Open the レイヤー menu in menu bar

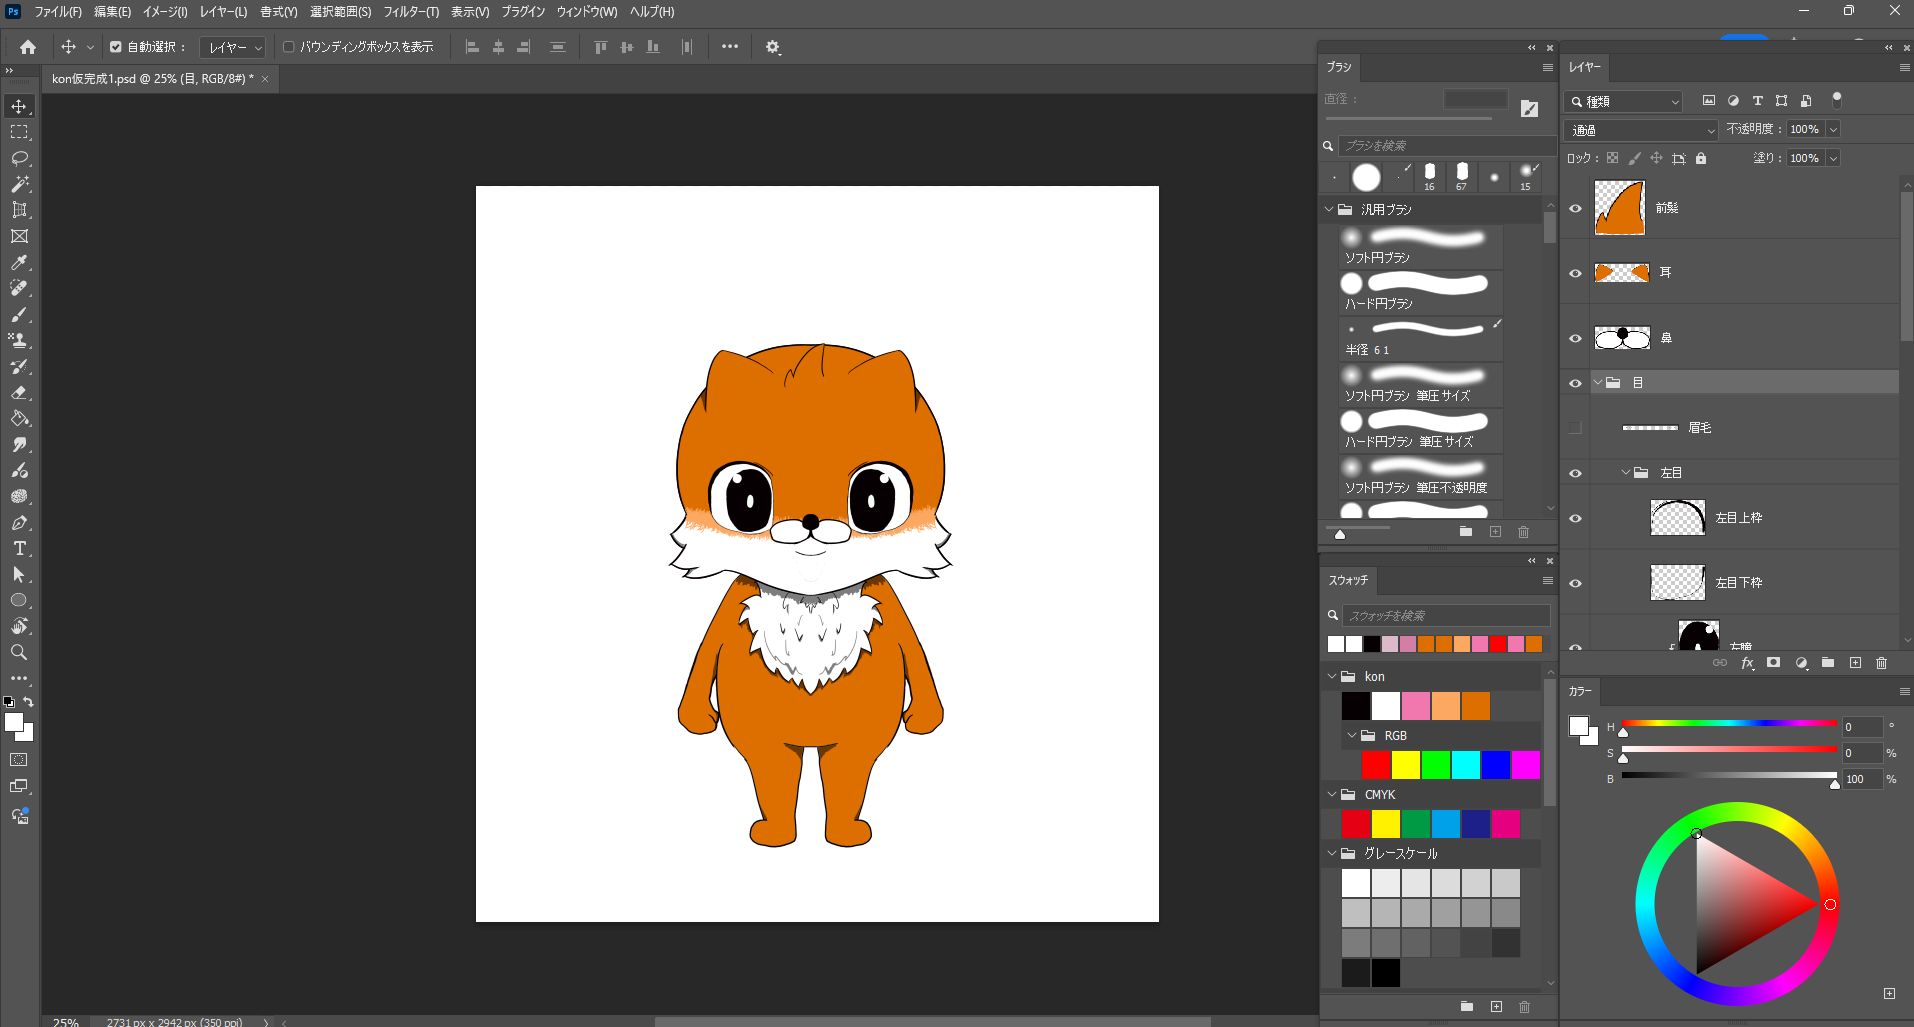tap(222, 12)
